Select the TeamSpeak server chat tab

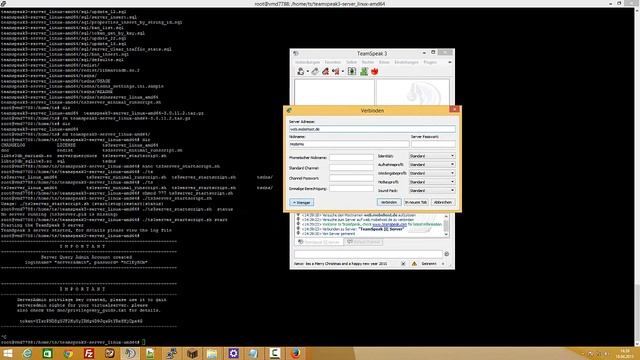[x=319, y=242]
